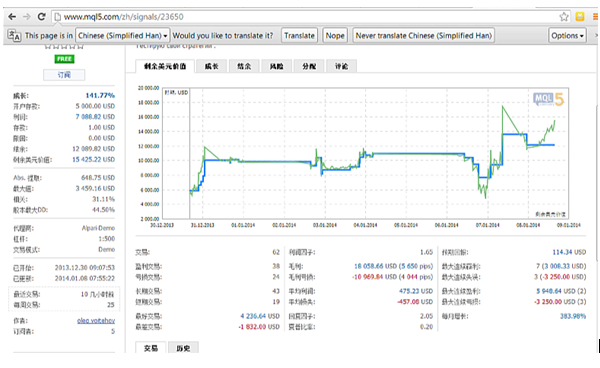Click the 44.50% drawdown value
600x368 pixels.
103,210
